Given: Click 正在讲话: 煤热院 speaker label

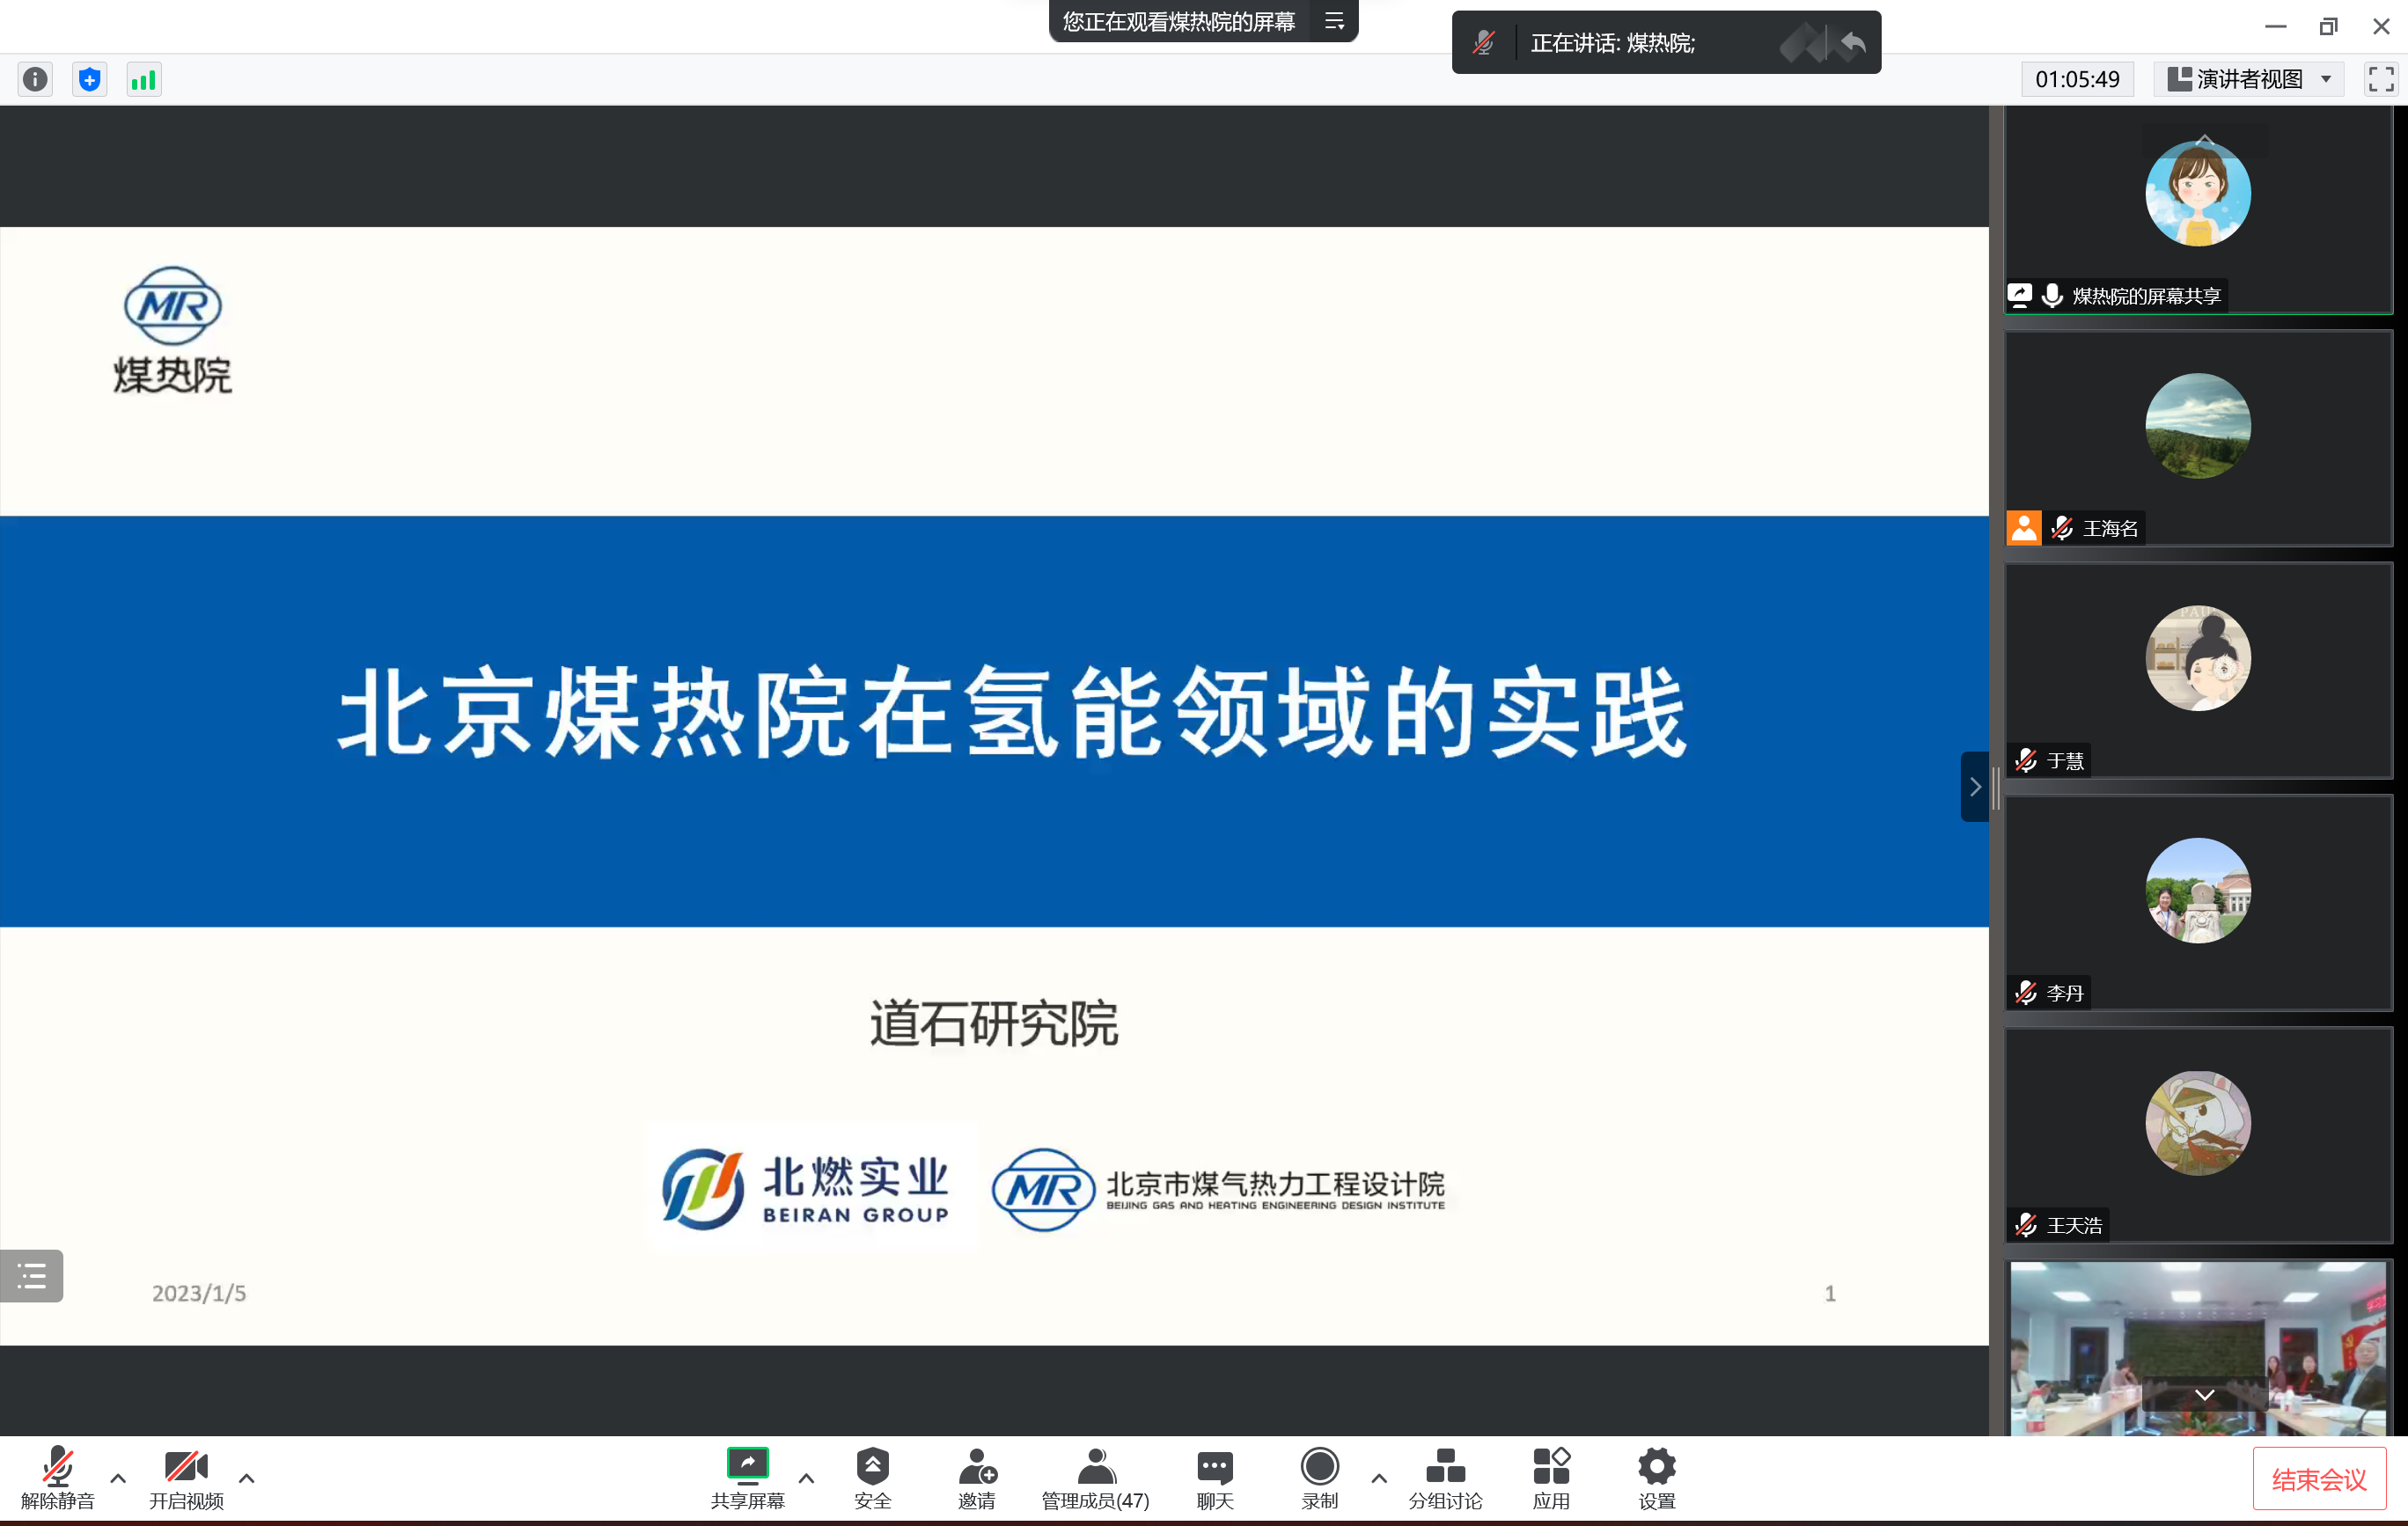Looking at the screenshot, I should click(x=1612, y=43).
